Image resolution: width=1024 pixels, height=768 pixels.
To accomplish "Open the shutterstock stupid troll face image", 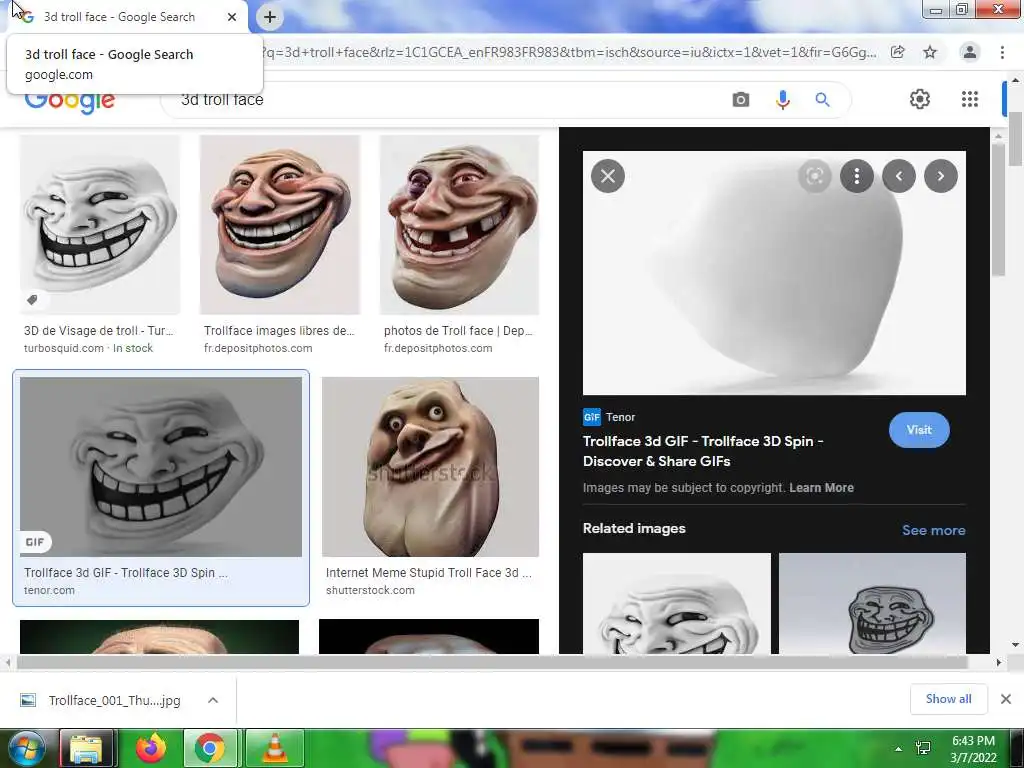I will [430, 466].
